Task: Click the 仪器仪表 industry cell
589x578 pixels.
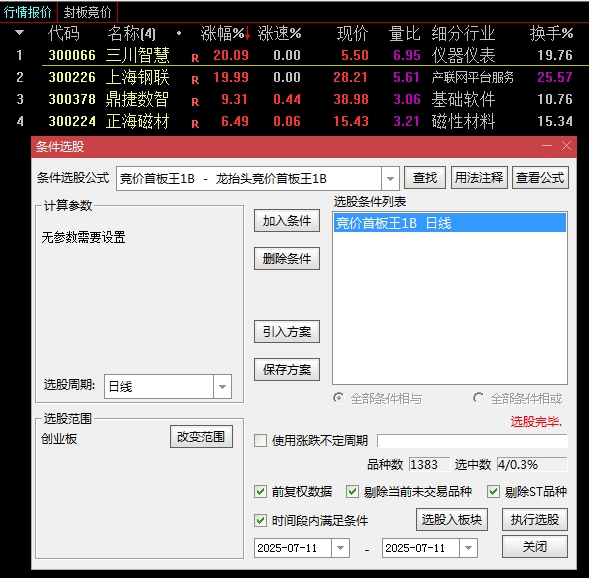Action: pyautogui.click(x=463, y=56)
